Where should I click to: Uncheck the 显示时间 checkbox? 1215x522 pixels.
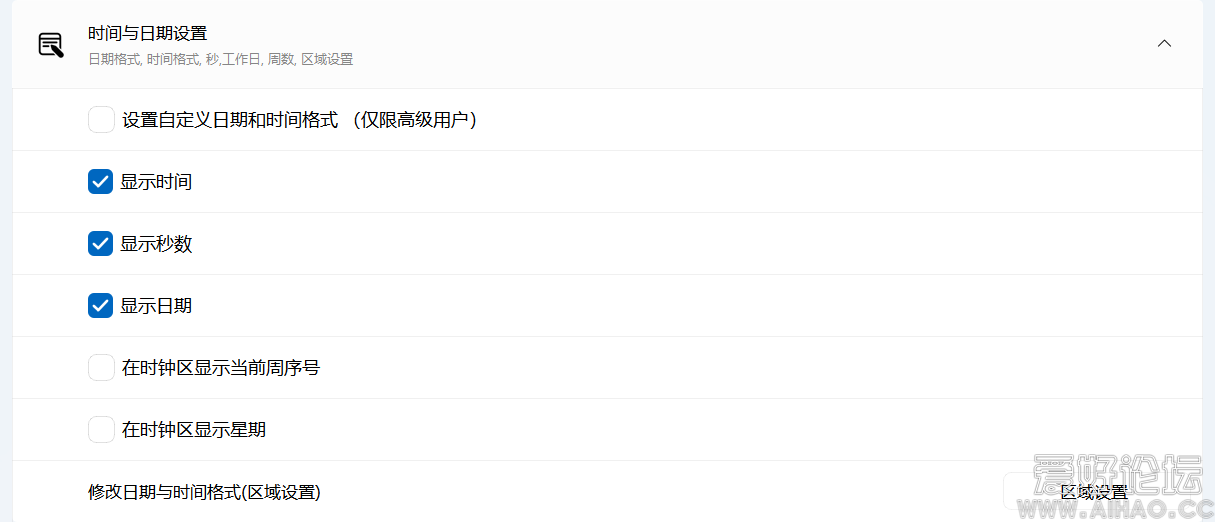(101, 182)
